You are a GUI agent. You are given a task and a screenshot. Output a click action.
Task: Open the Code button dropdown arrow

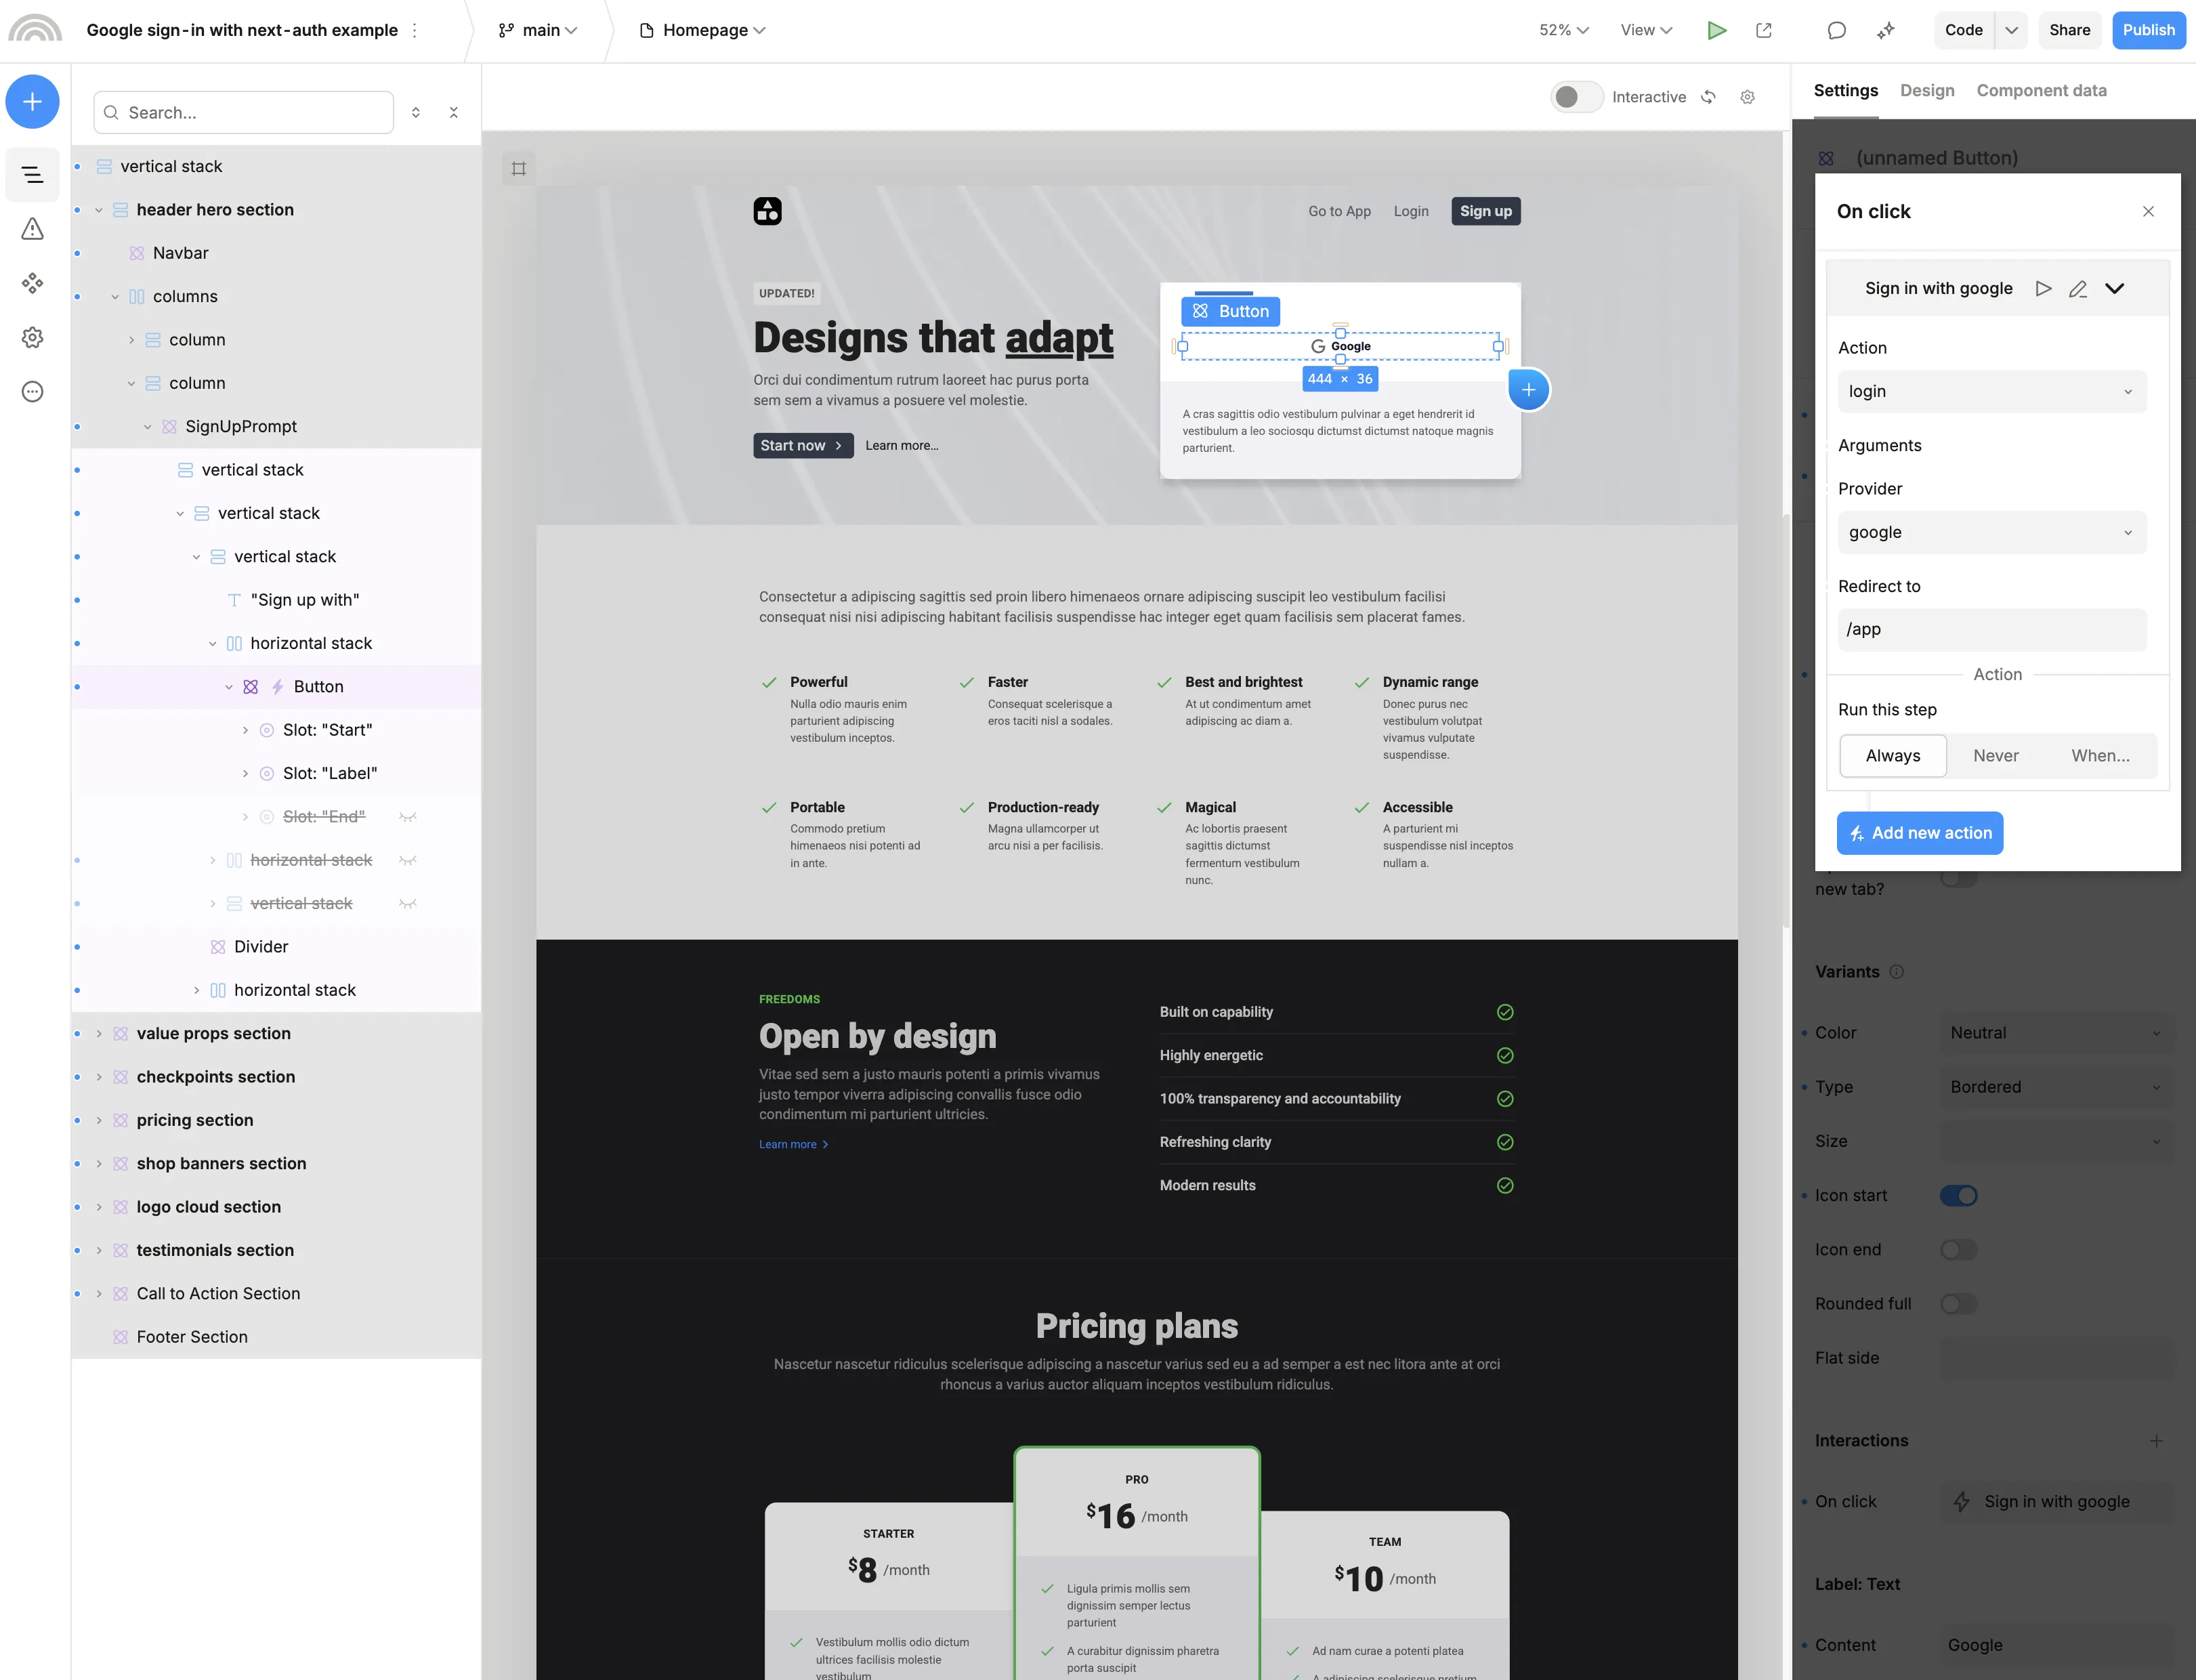tap(2011, 30)
